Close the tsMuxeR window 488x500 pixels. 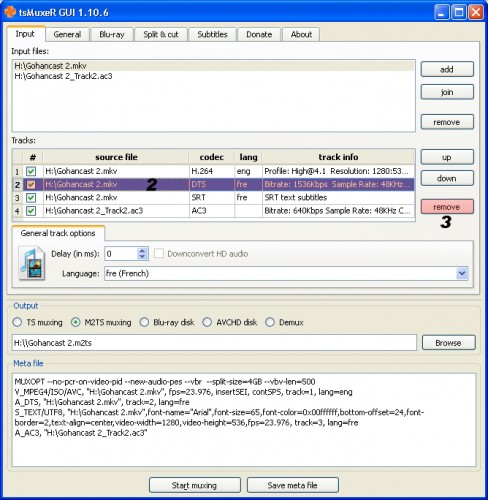pos(476,13)
